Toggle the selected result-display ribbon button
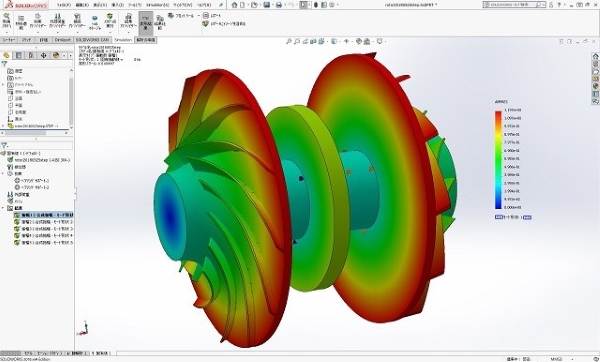 (x=145, y=22)
